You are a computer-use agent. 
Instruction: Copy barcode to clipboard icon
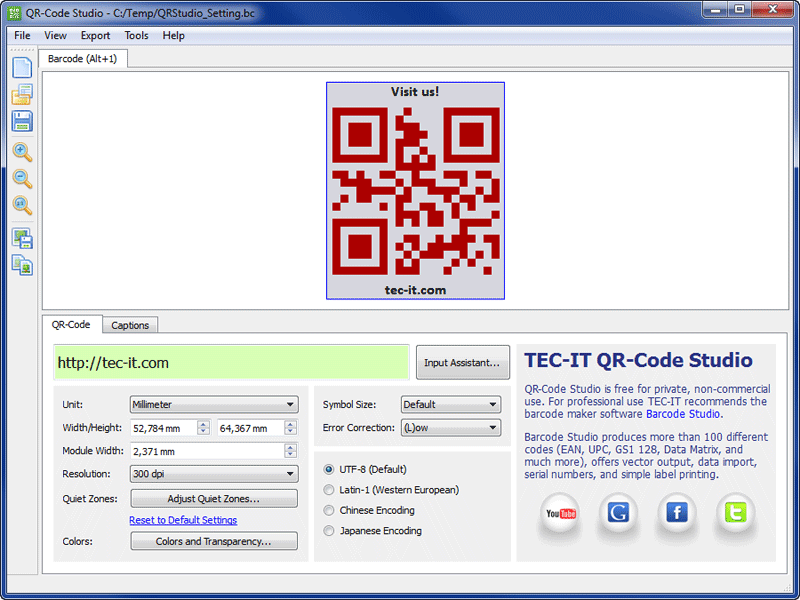(x=22, y=265)
